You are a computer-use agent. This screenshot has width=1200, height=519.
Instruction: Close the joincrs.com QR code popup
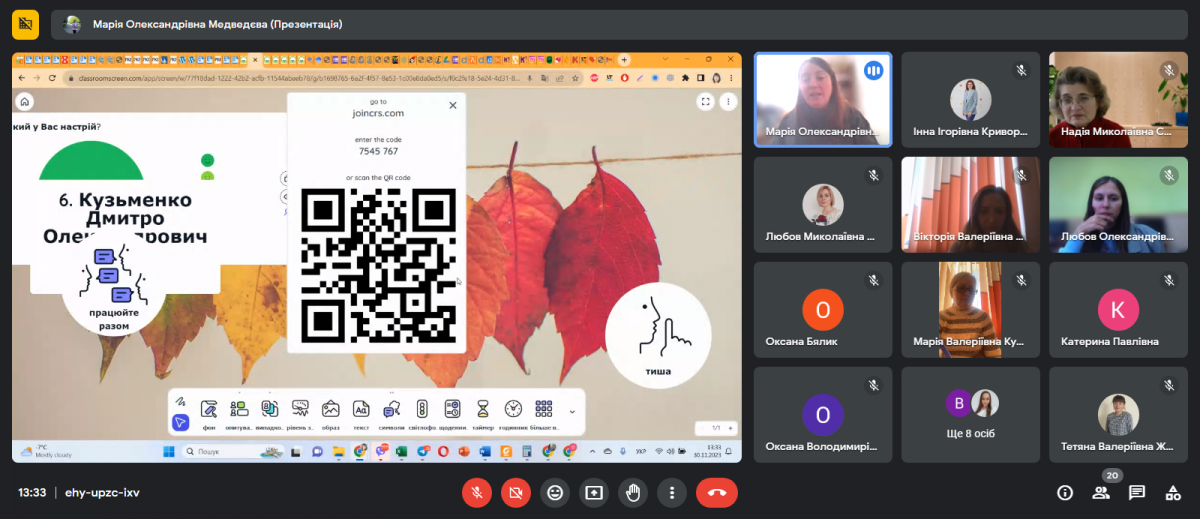click(453, 105)
